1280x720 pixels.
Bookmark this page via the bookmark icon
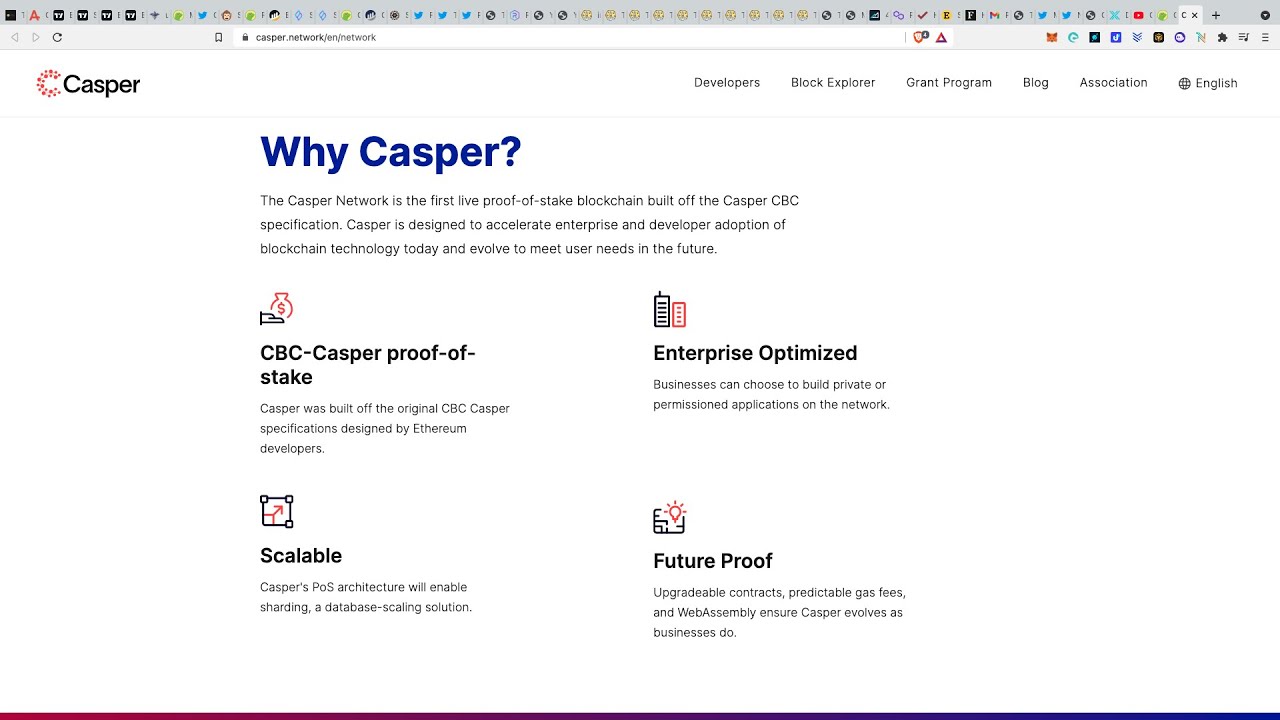tap(218, 37)
